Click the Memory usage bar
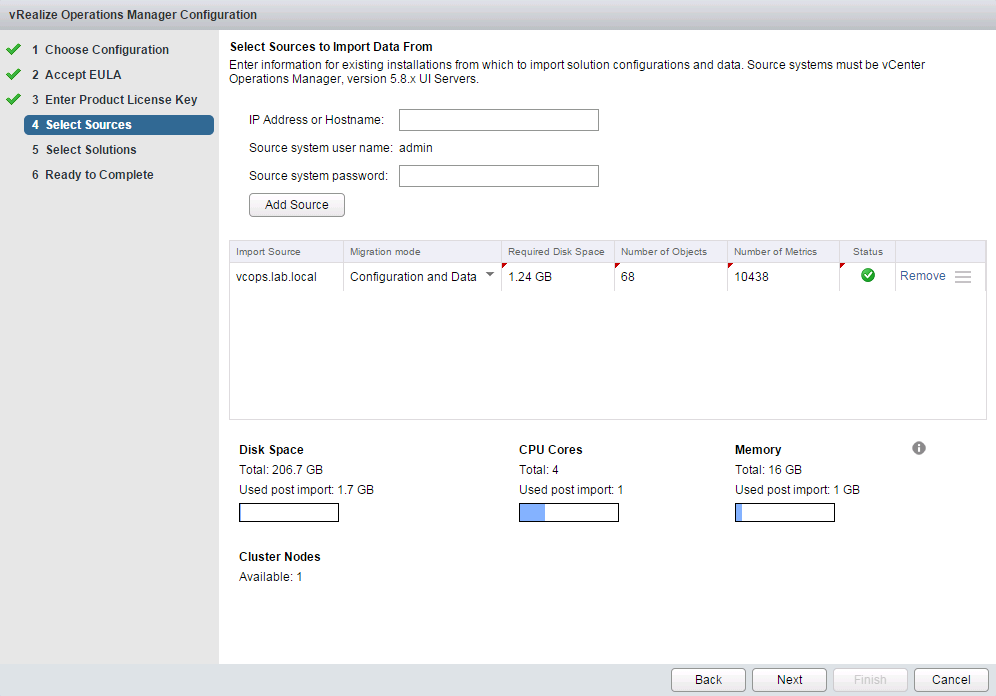The width and height of the screenshot is (996, 696). pyautogui.click(x=784, y=513)
